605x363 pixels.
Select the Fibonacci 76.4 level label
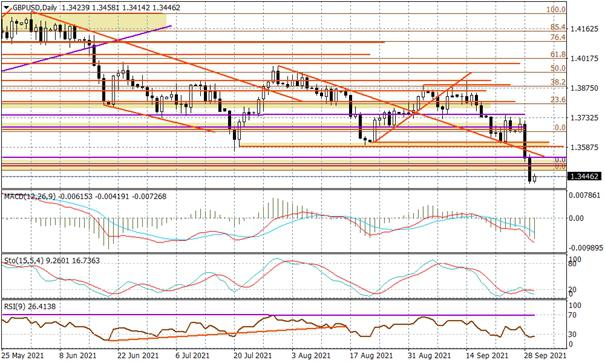[x=558, y=37]
